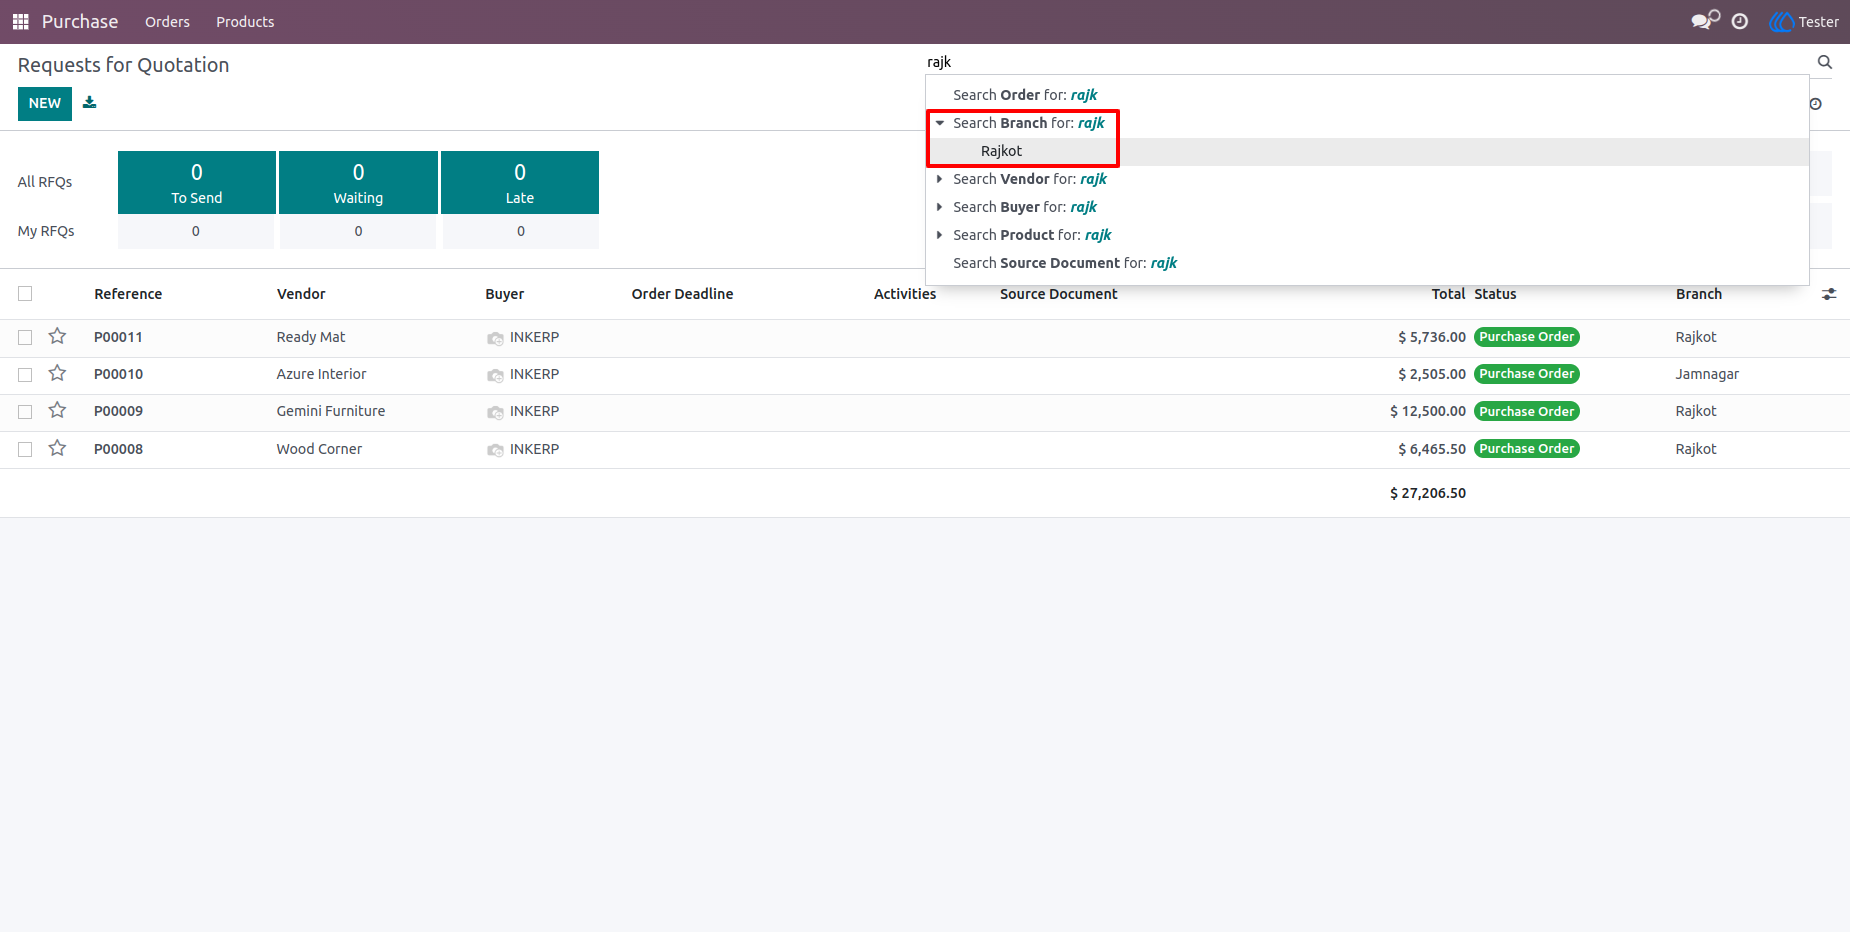This screenshot has height=932, width=1850.
Task: Star the P00009 order as favorite
Action: pos(58,410)
